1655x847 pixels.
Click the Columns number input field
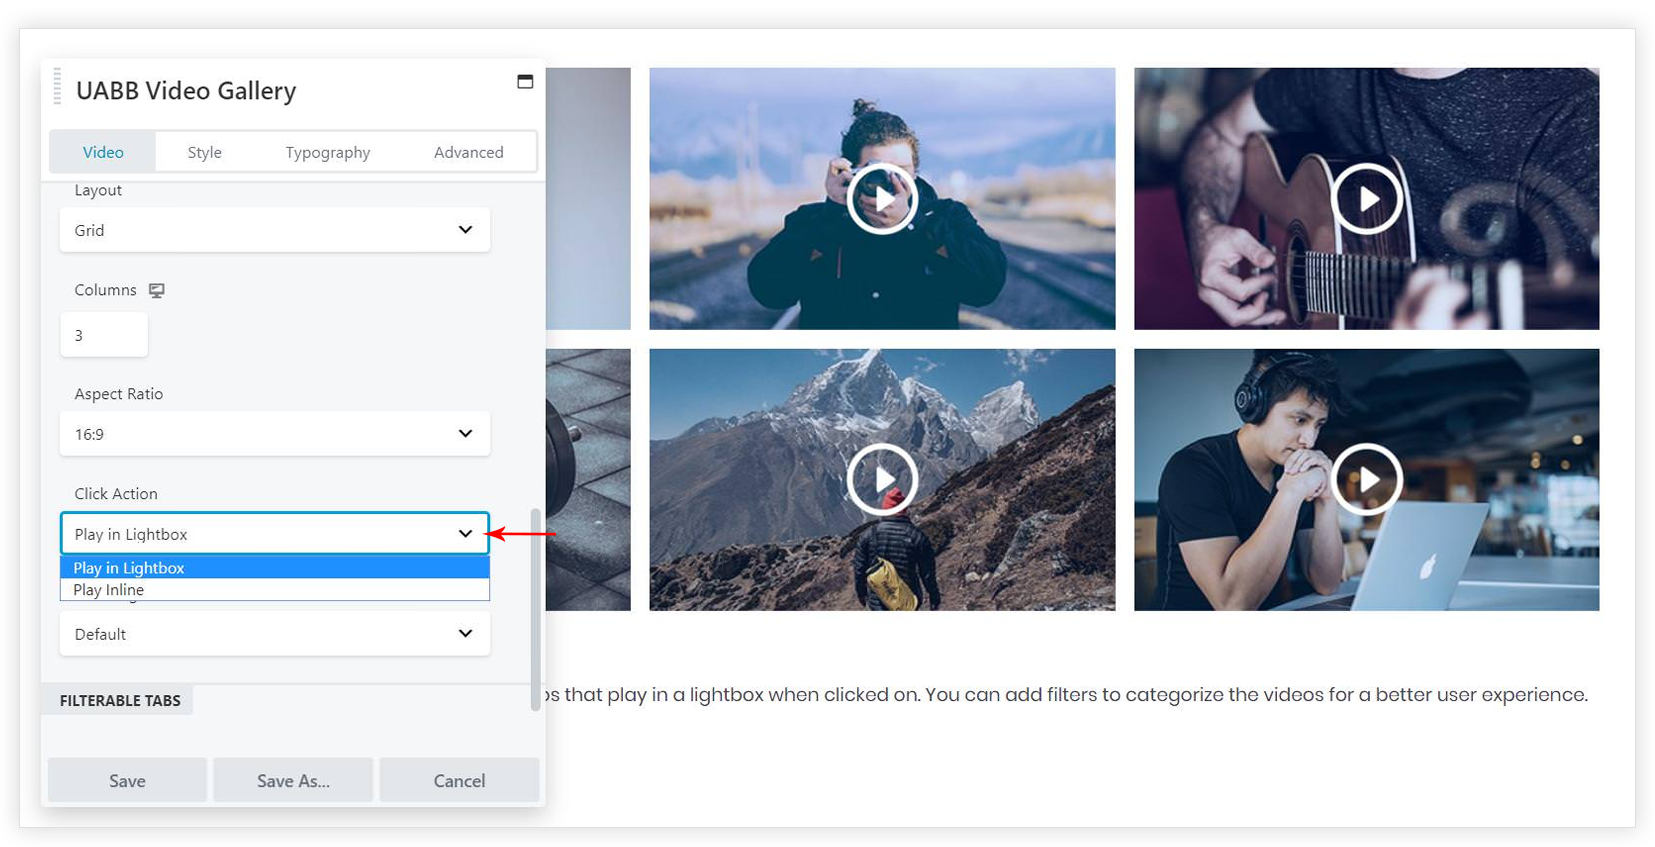coord(104,335)
